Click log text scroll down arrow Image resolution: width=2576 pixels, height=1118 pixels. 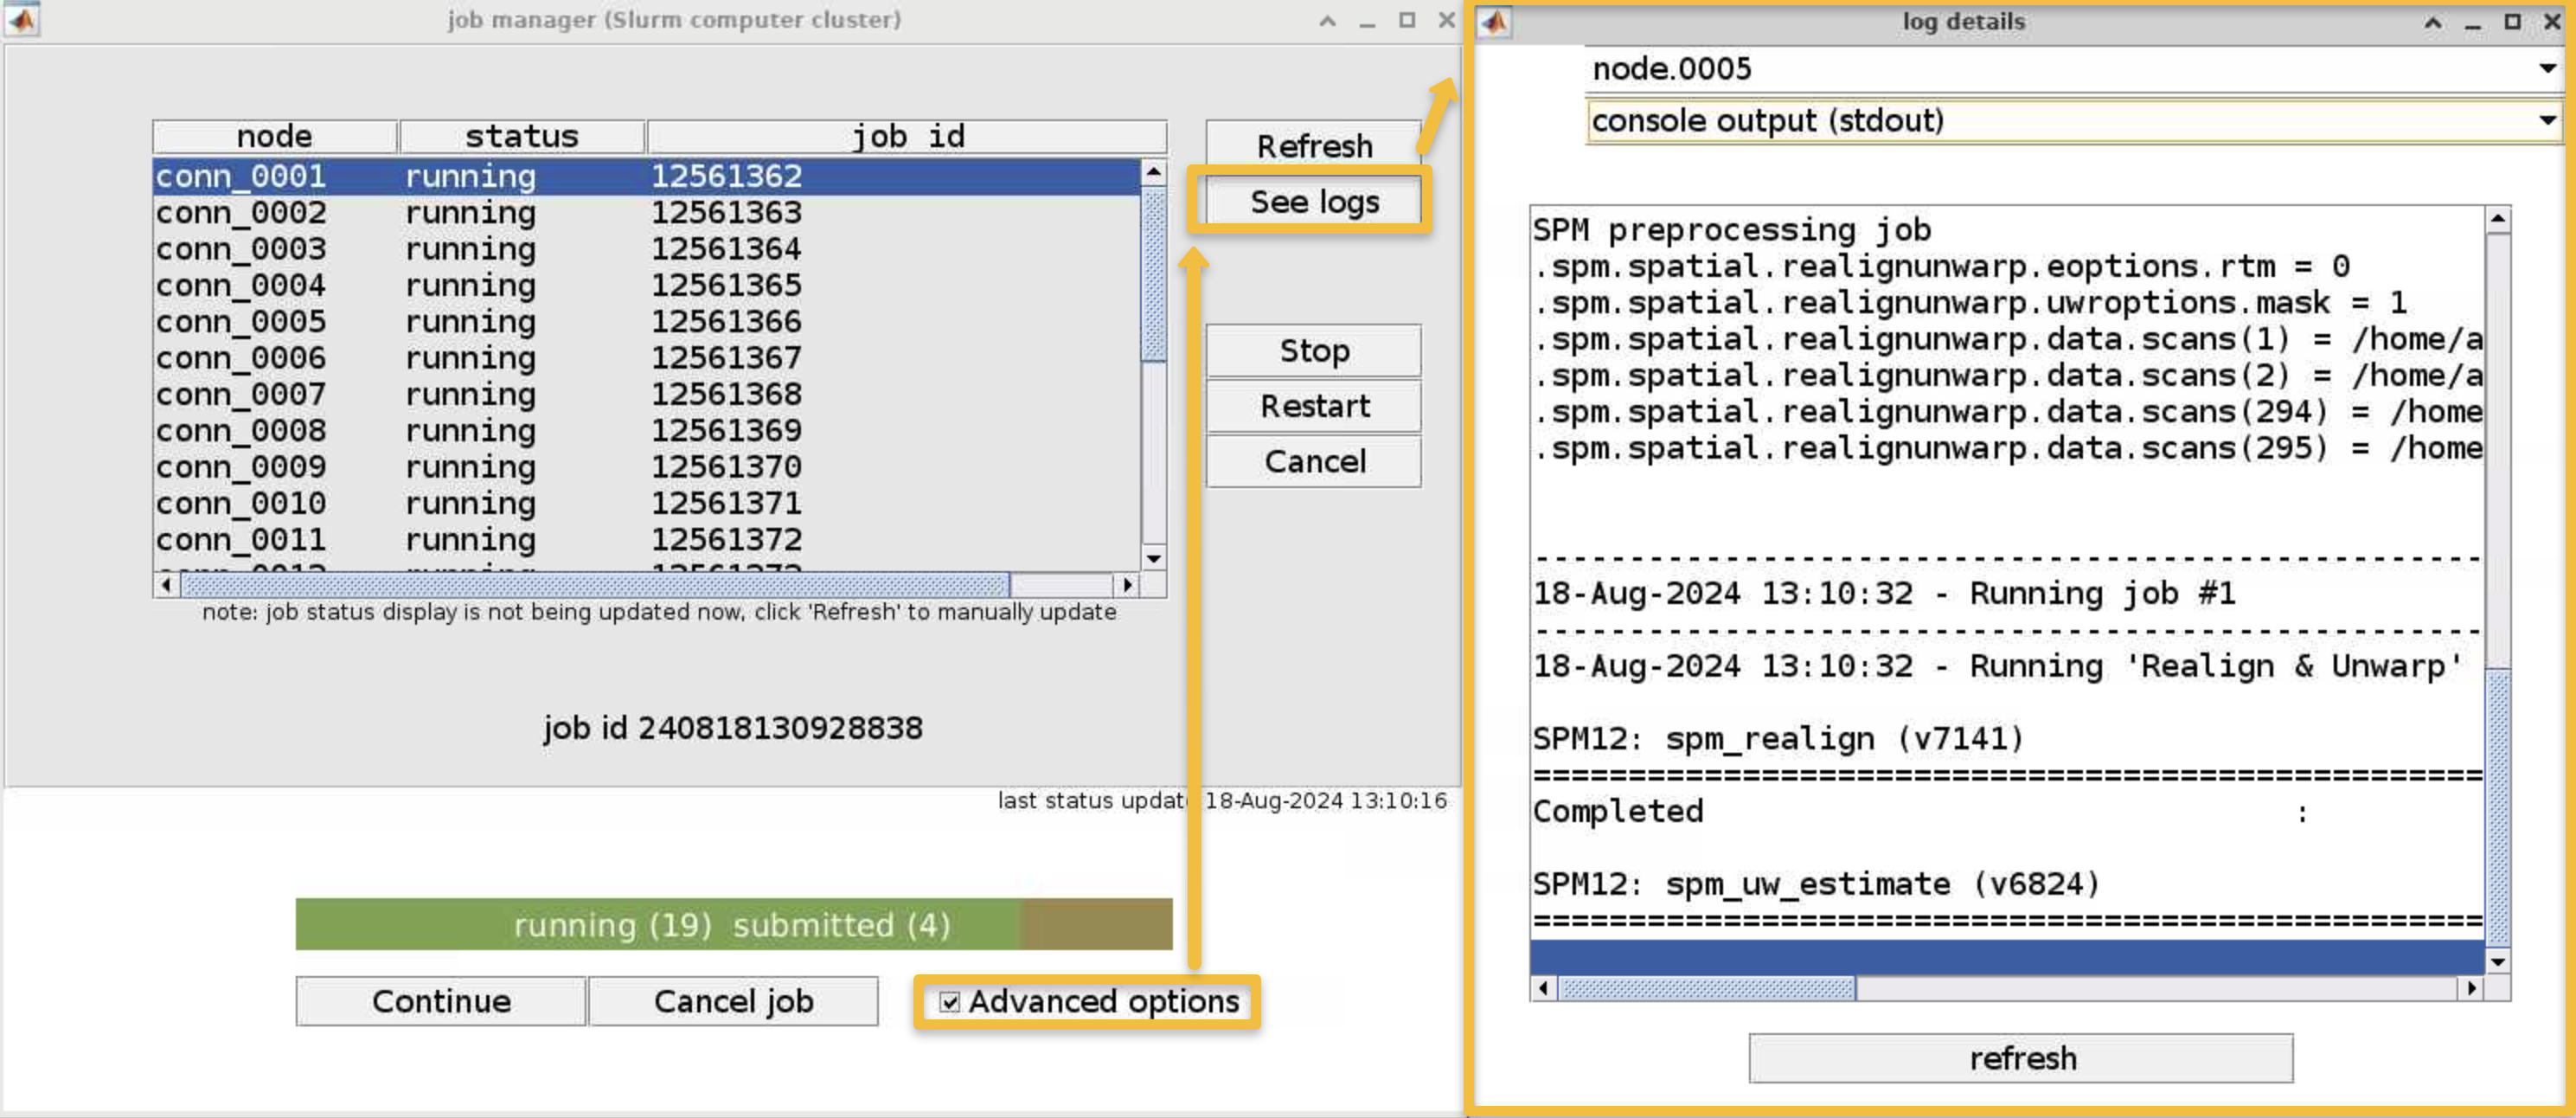pos(2497,961)
